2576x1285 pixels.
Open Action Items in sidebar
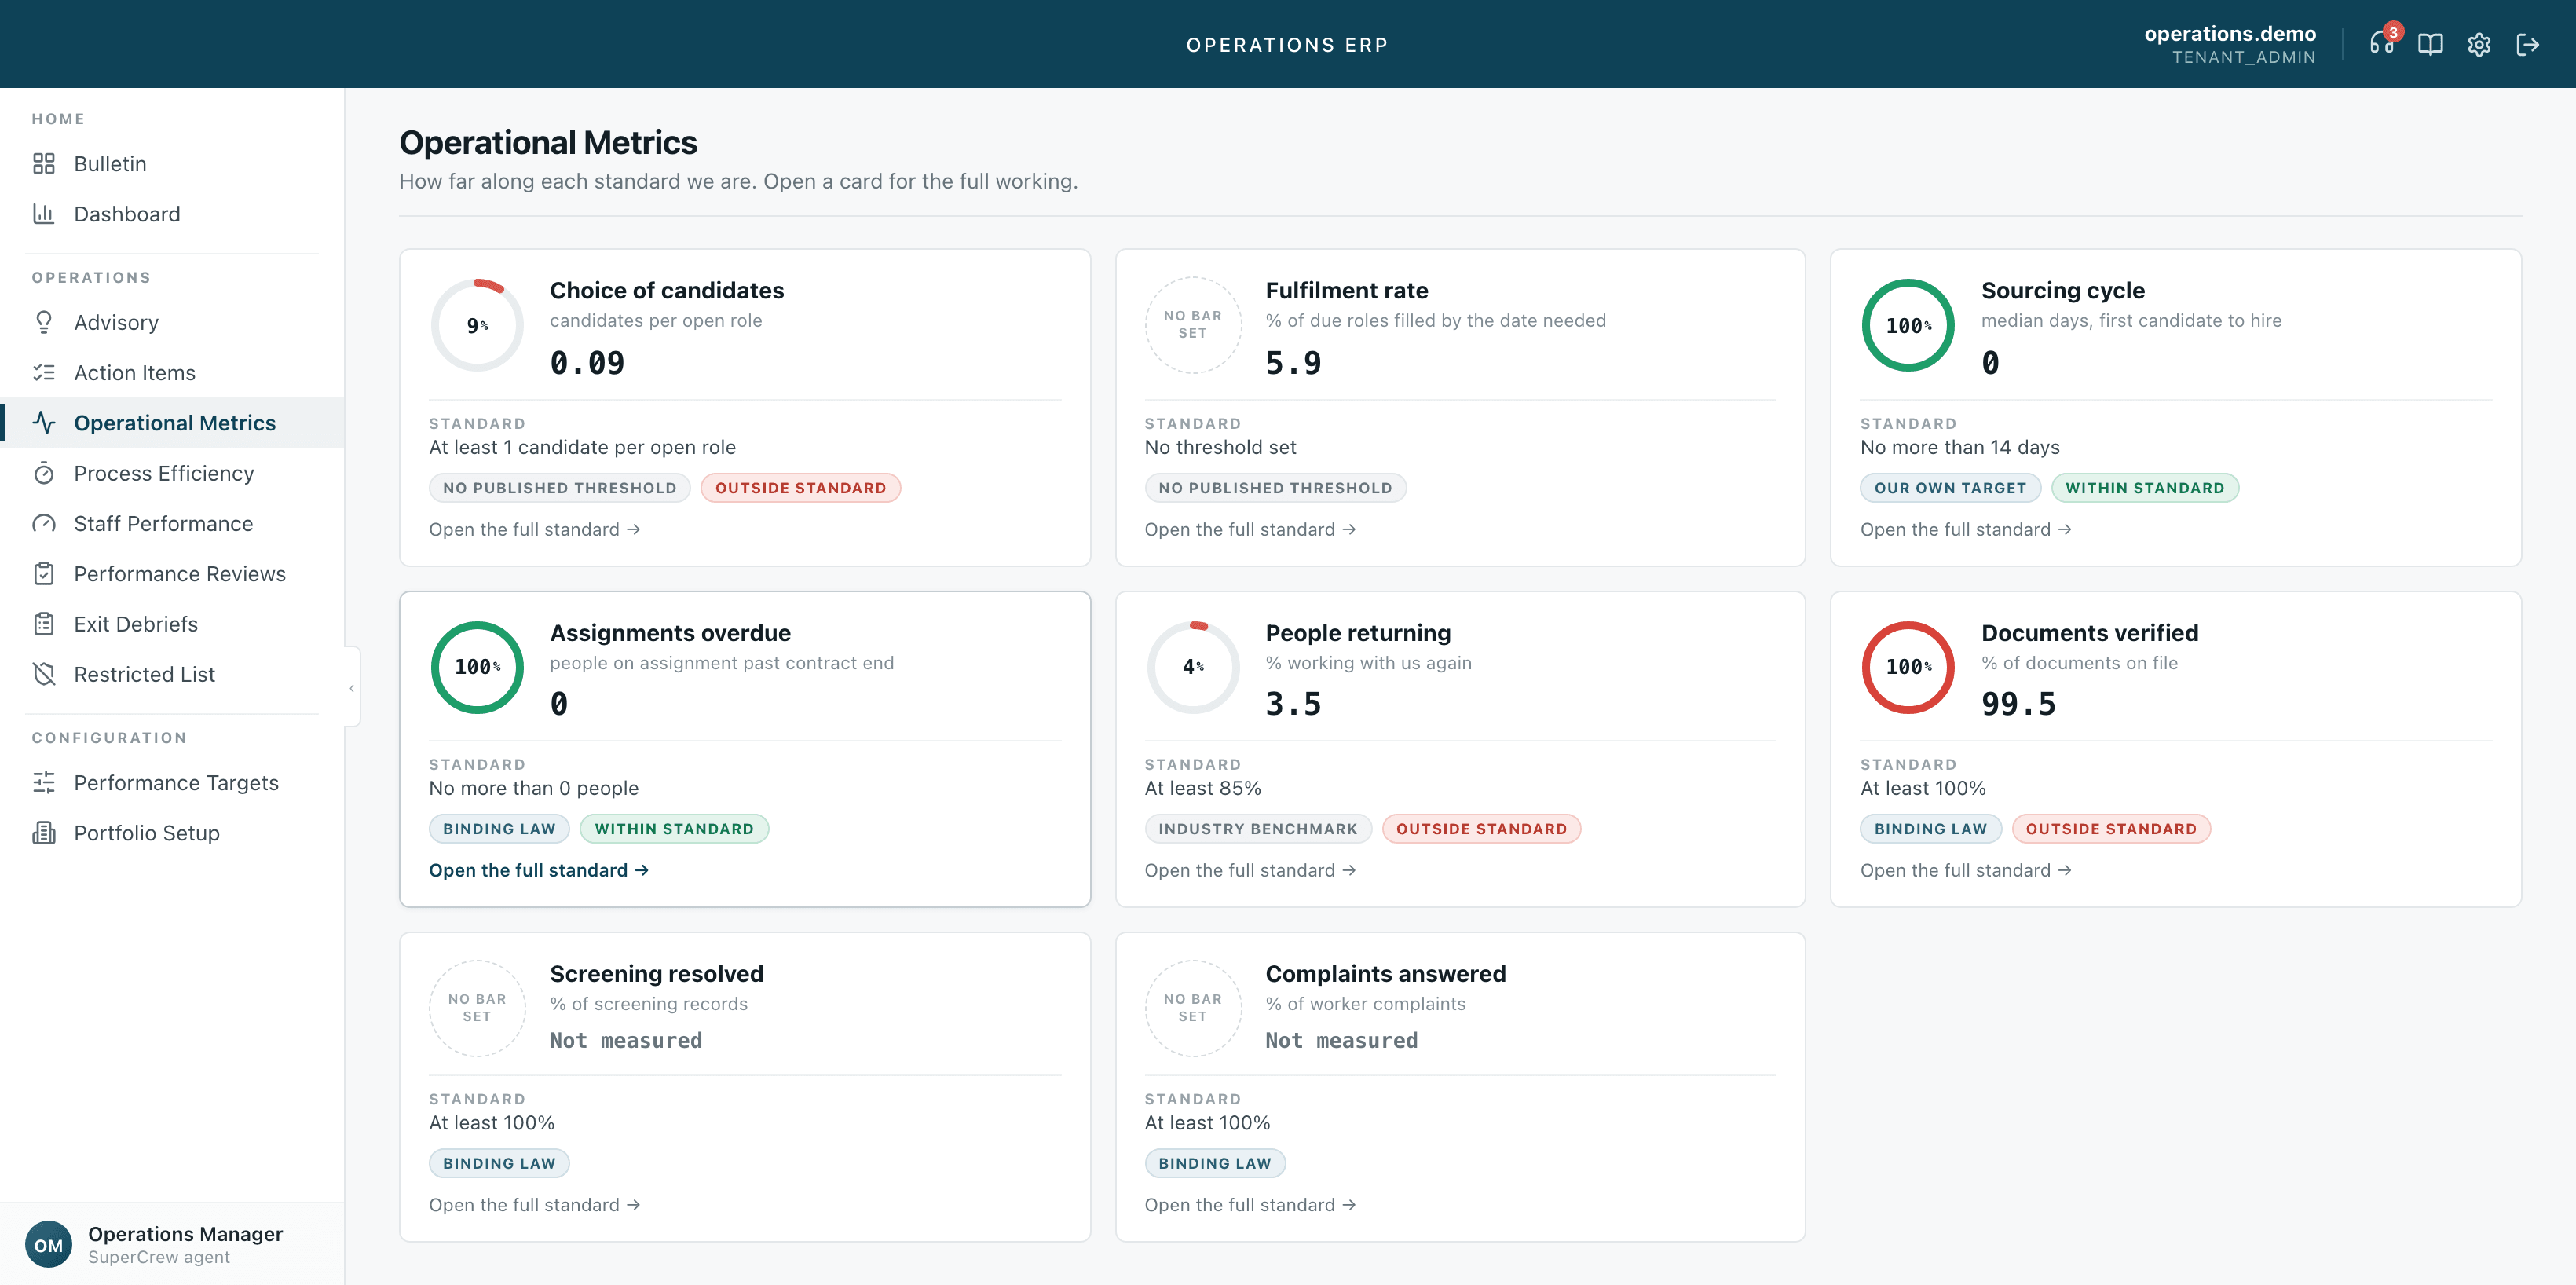tap(172, 372)
